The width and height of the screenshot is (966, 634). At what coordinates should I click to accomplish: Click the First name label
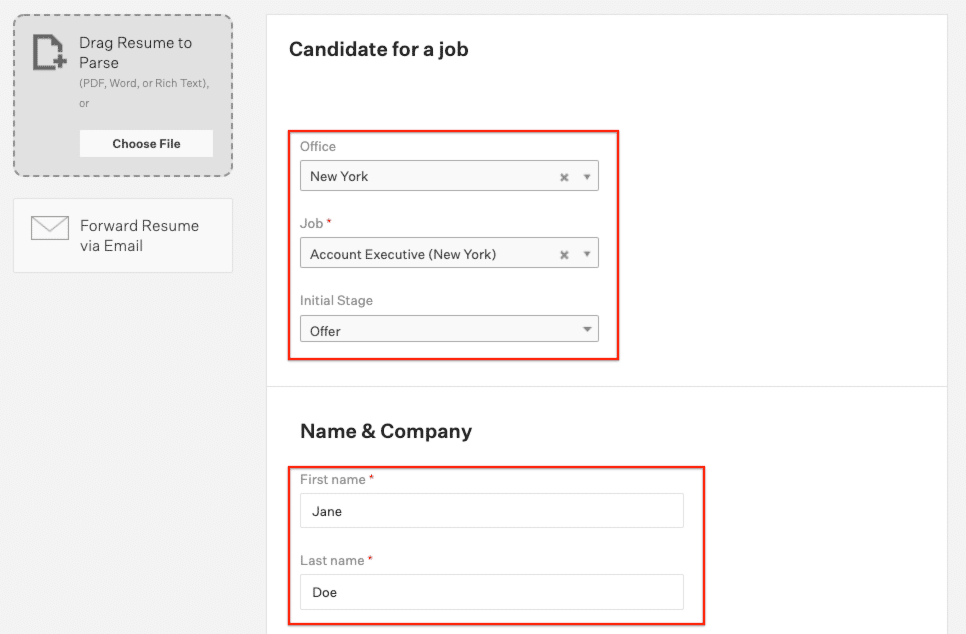pos(333,479)
